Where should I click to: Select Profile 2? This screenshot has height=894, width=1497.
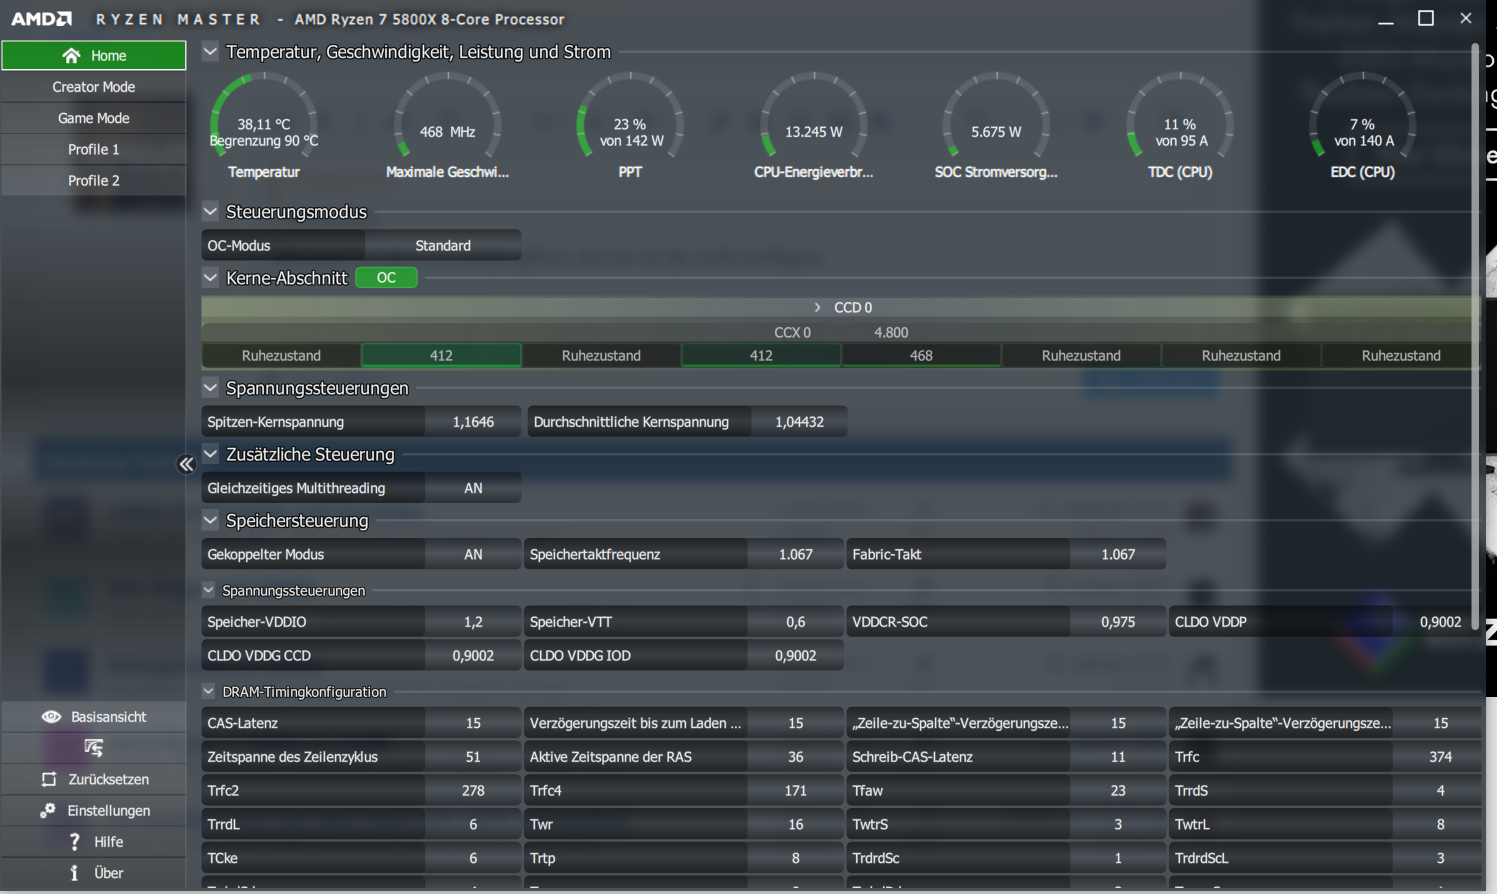coord(94,180)
